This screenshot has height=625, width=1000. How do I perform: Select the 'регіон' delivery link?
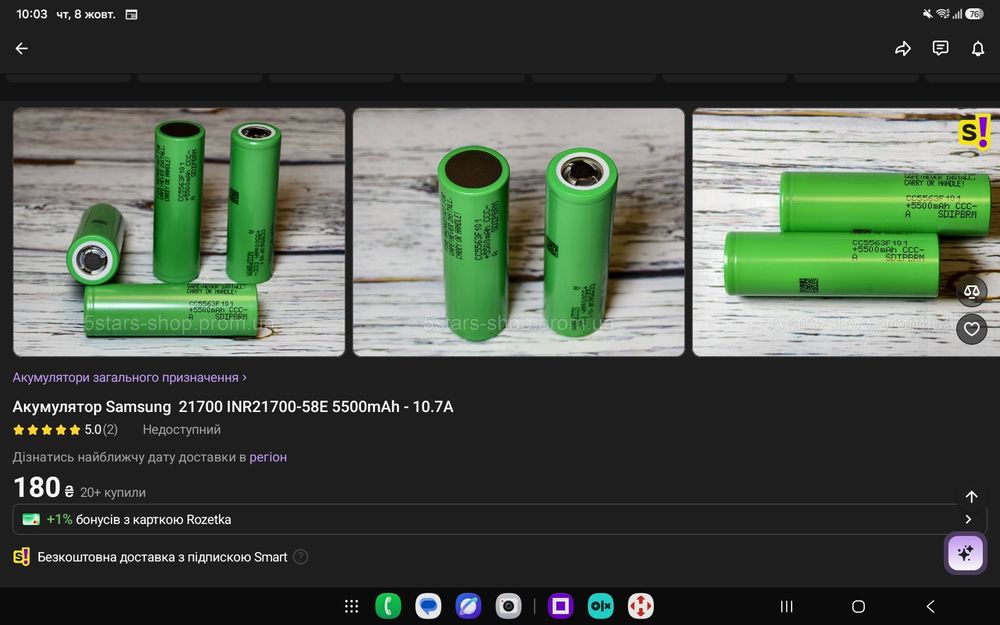(268, 457)
